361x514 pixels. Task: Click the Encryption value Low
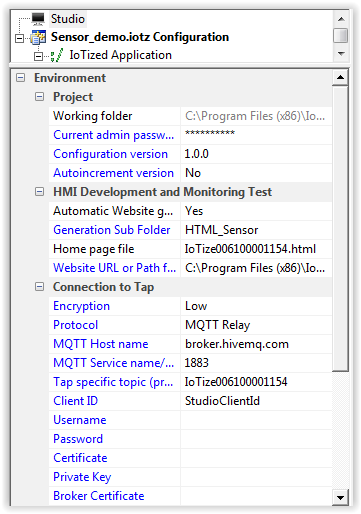click(x=256, y=306)
